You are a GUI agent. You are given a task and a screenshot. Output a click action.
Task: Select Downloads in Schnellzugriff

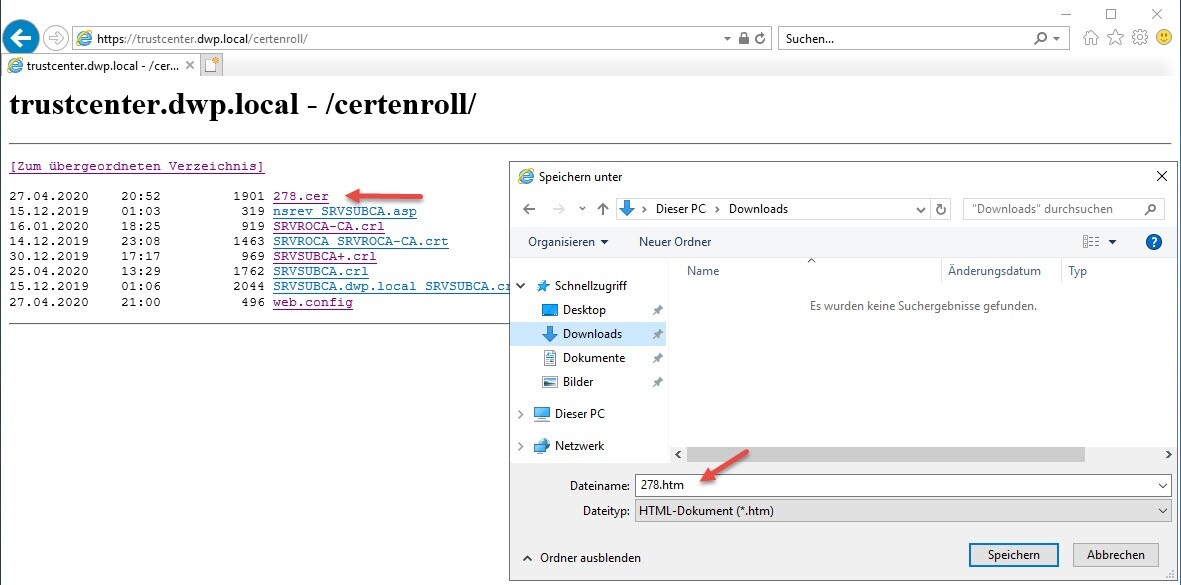591,334
